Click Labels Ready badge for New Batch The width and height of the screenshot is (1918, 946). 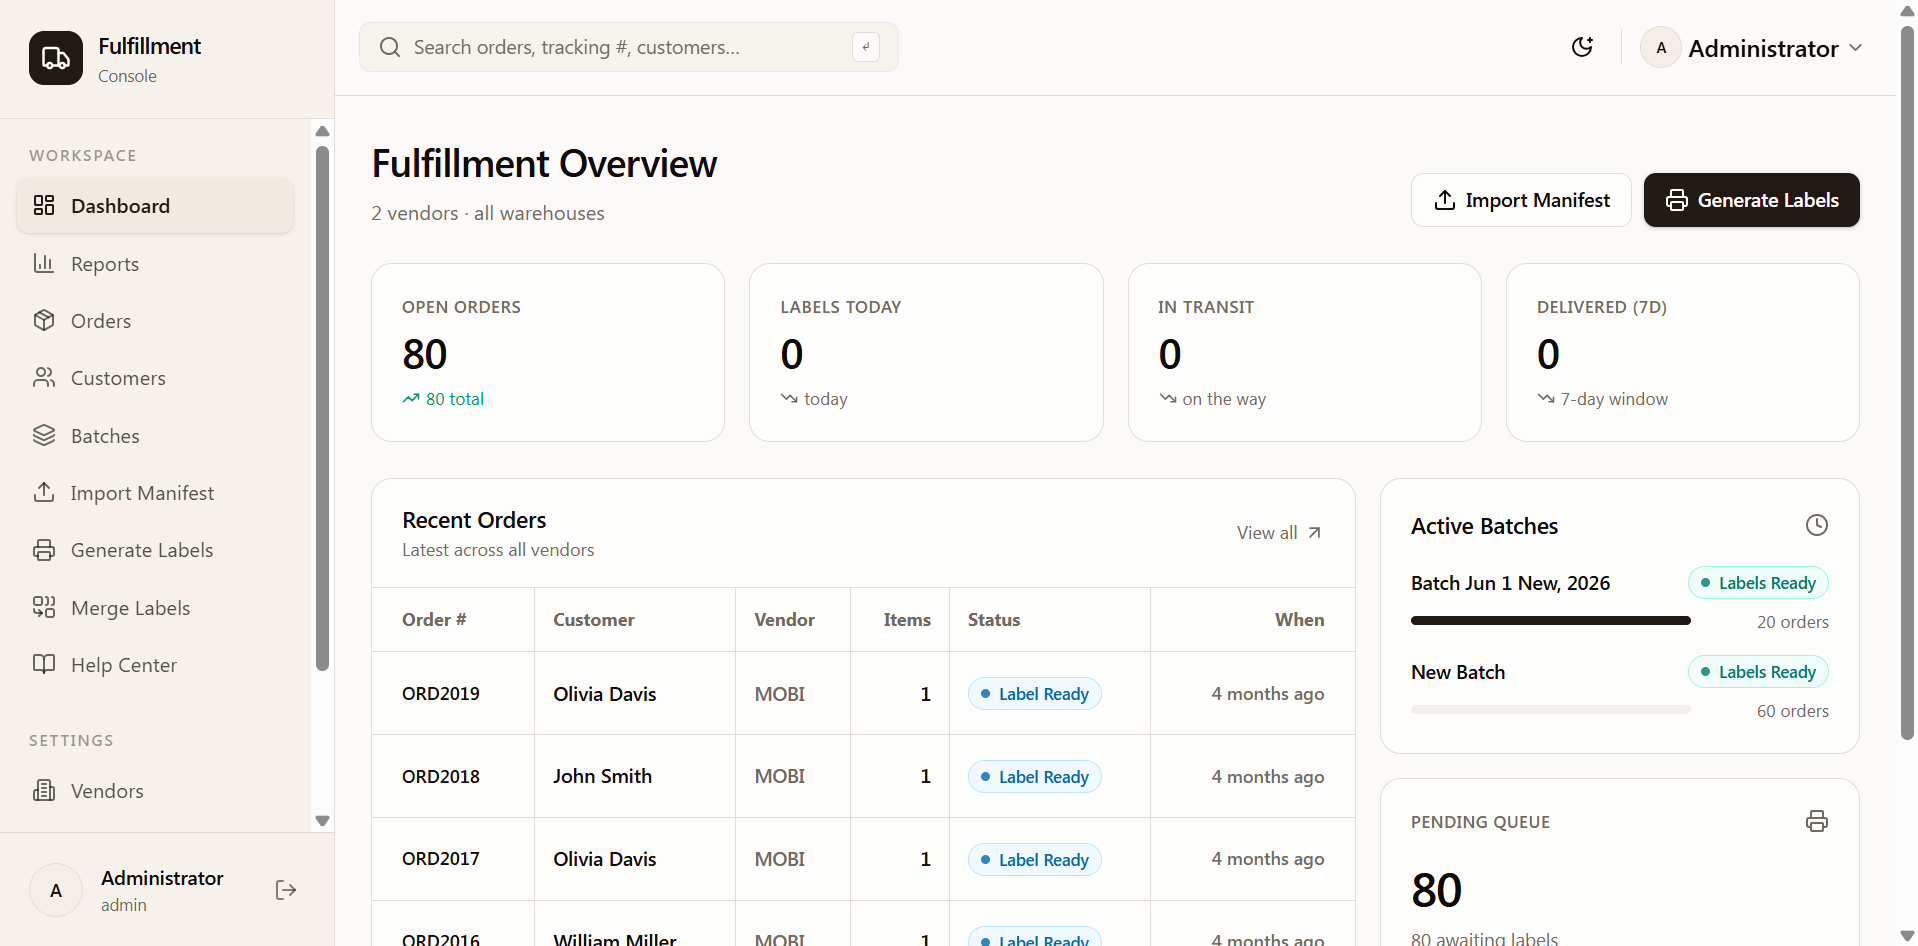[1758, 672]
